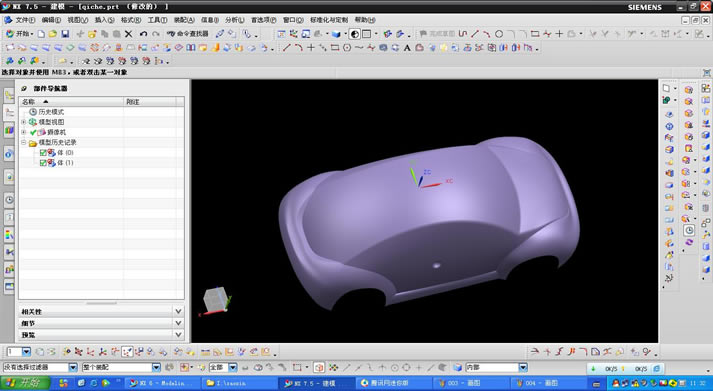The width and height of the screenshot is (713, 391).
Task: Open the Analysis (分析) menu
Action: [x=235, y=20]
